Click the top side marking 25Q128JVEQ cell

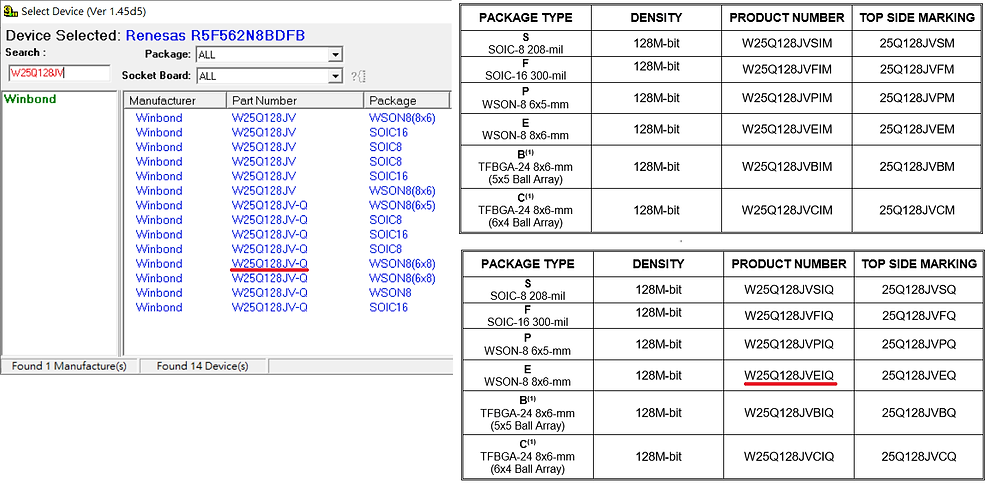tap(919, 375)
